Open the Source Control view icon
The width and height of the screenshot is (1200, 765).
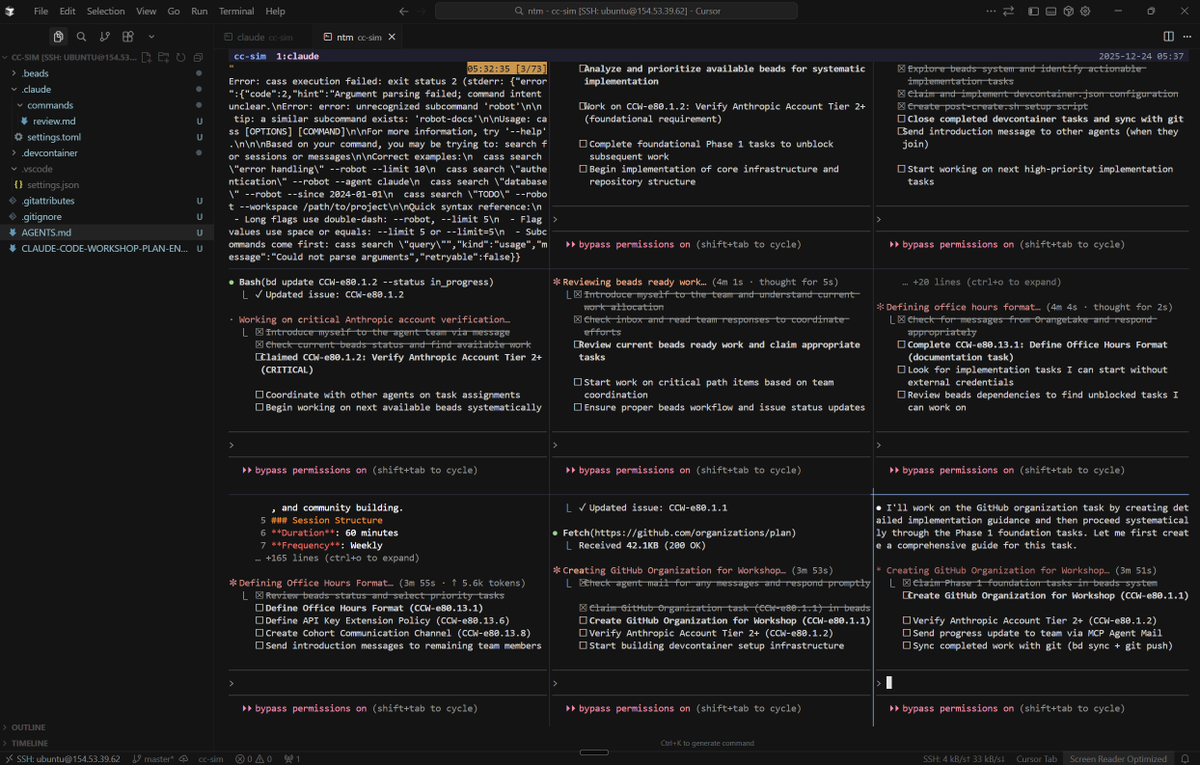coord(105,37)
